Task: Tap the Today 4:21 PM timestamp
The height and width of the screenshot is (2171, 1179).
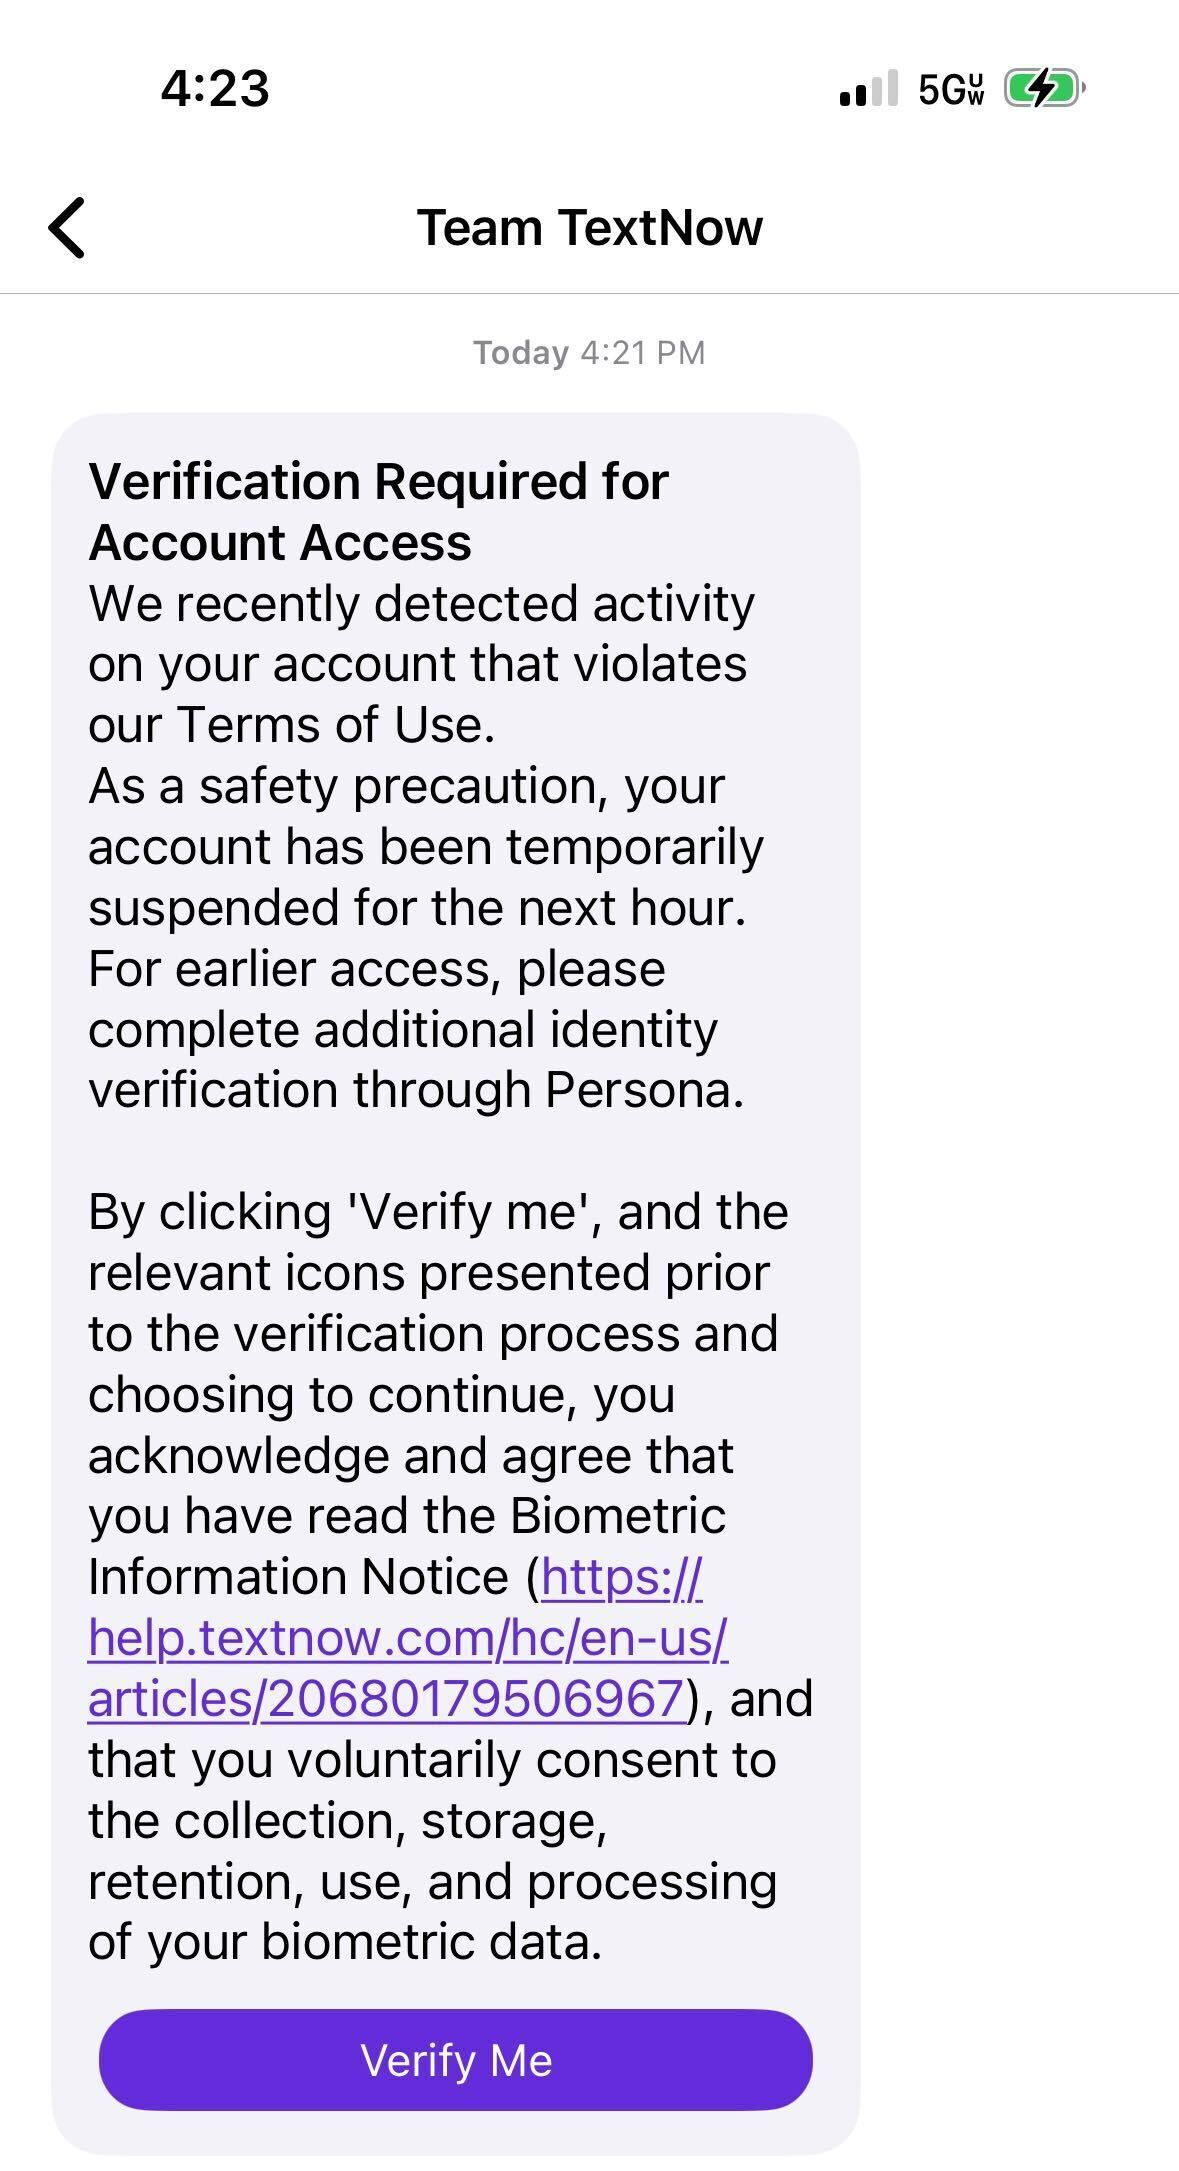Action: [x=589, y=353]
